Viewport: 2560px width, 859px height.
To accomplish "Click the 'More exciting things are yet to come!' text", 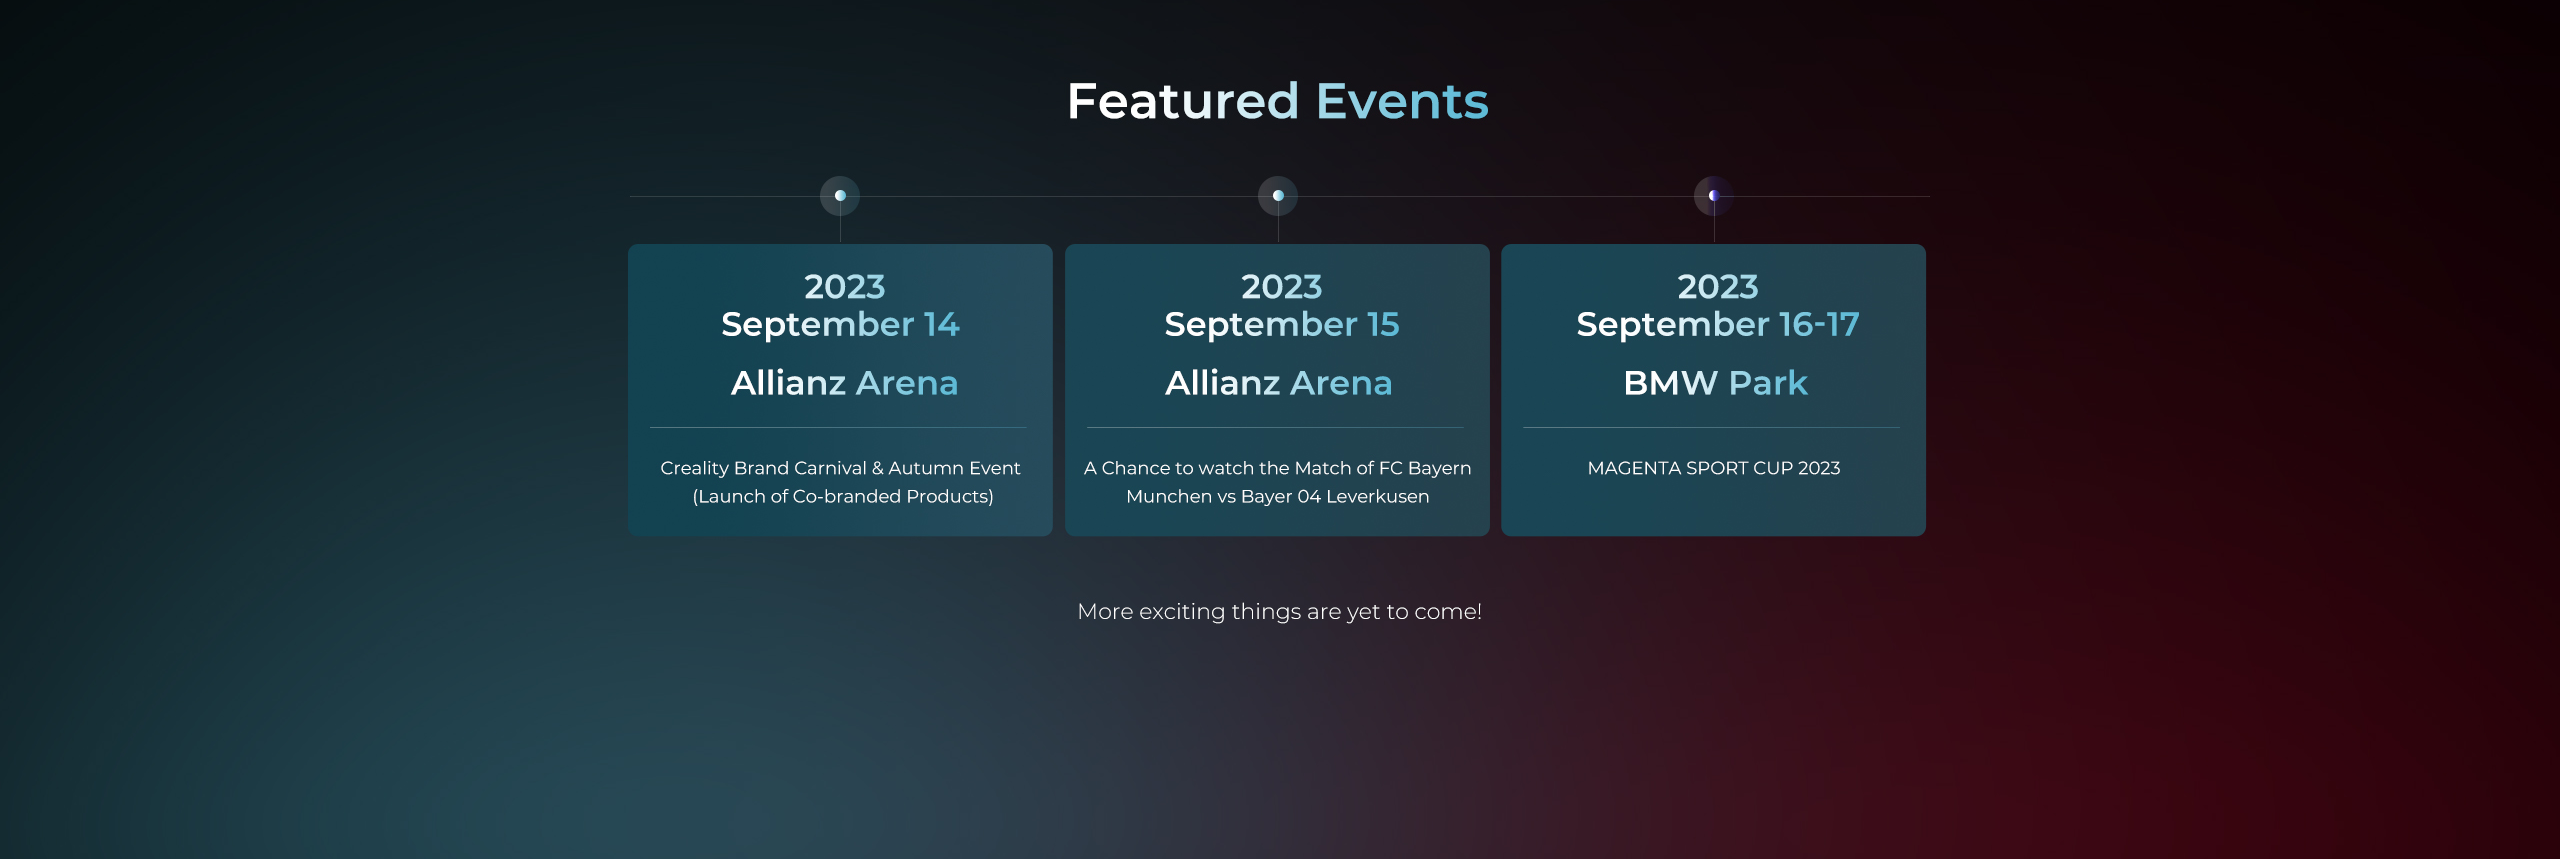I will tap(1279, 611).
